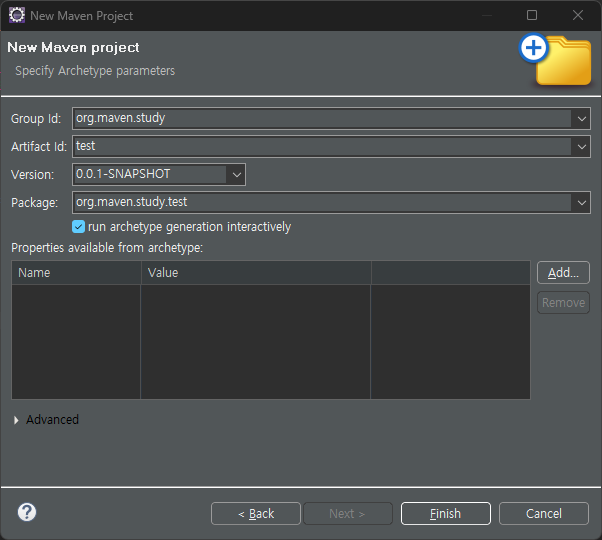
Task: Click the Add... button
Action: [x=563, y=273]
